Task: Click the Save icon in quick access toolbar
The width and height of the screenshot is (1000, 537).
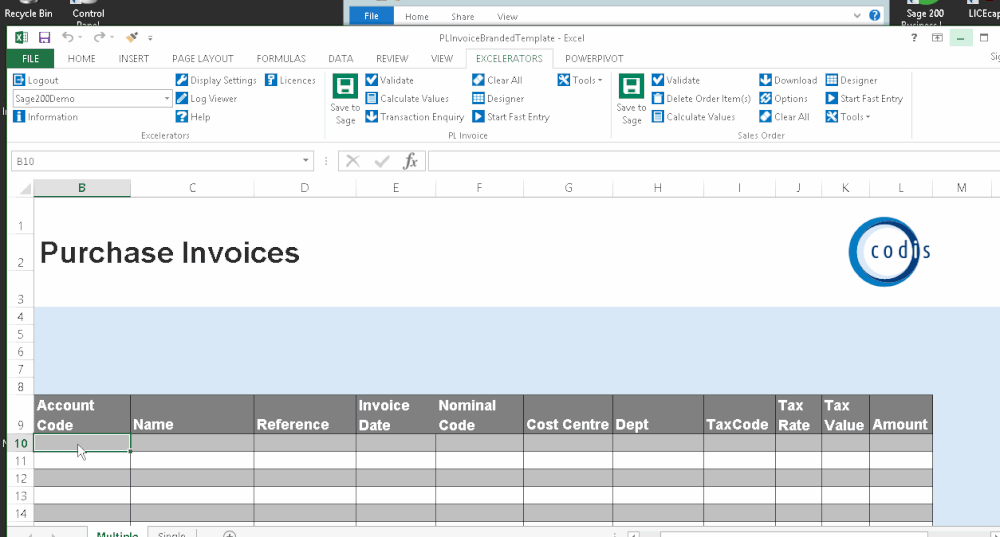Action: point(44,38)
